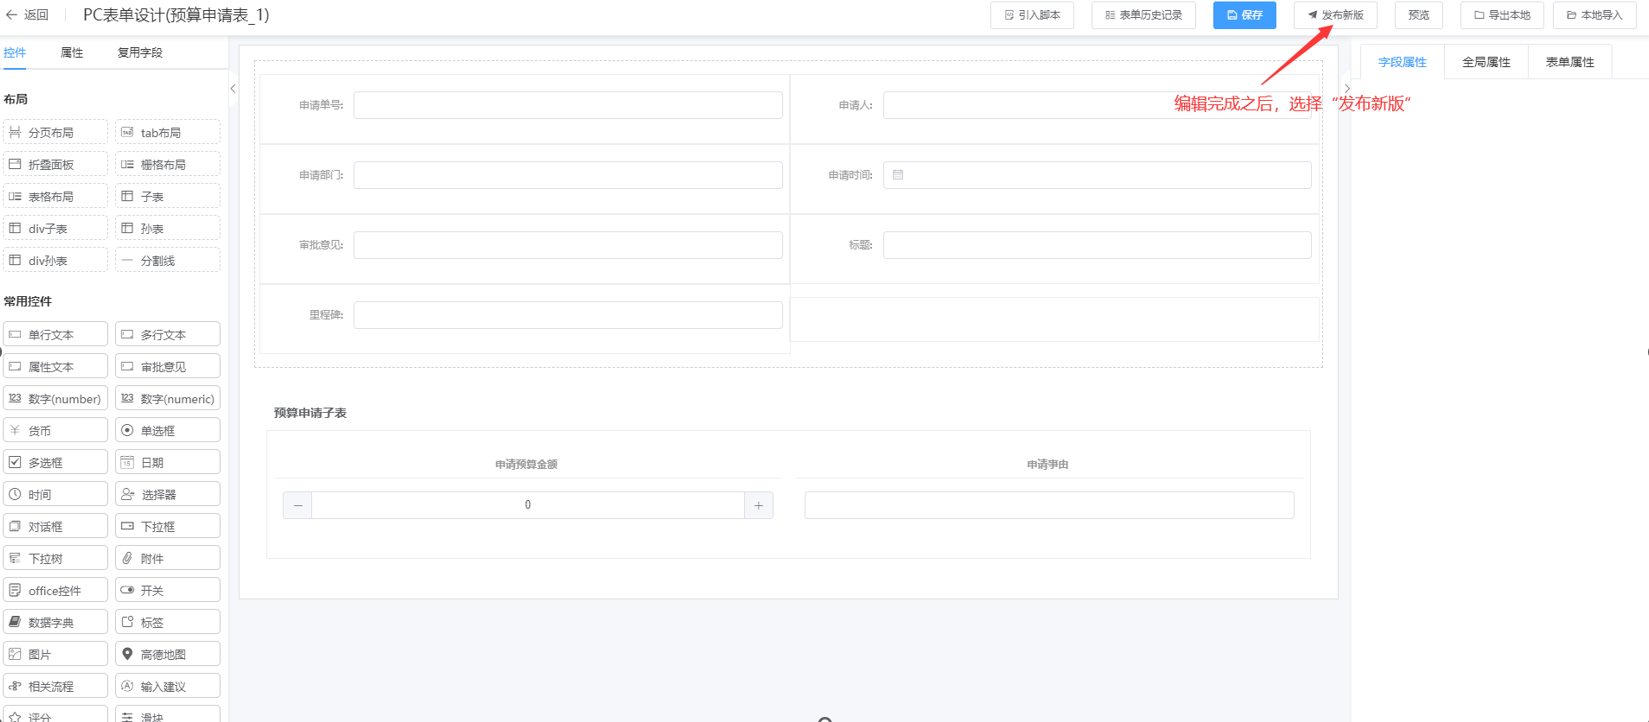
Task: Switch to the 控件 tab
Action: pyautogui.click(x=15, y=53)
